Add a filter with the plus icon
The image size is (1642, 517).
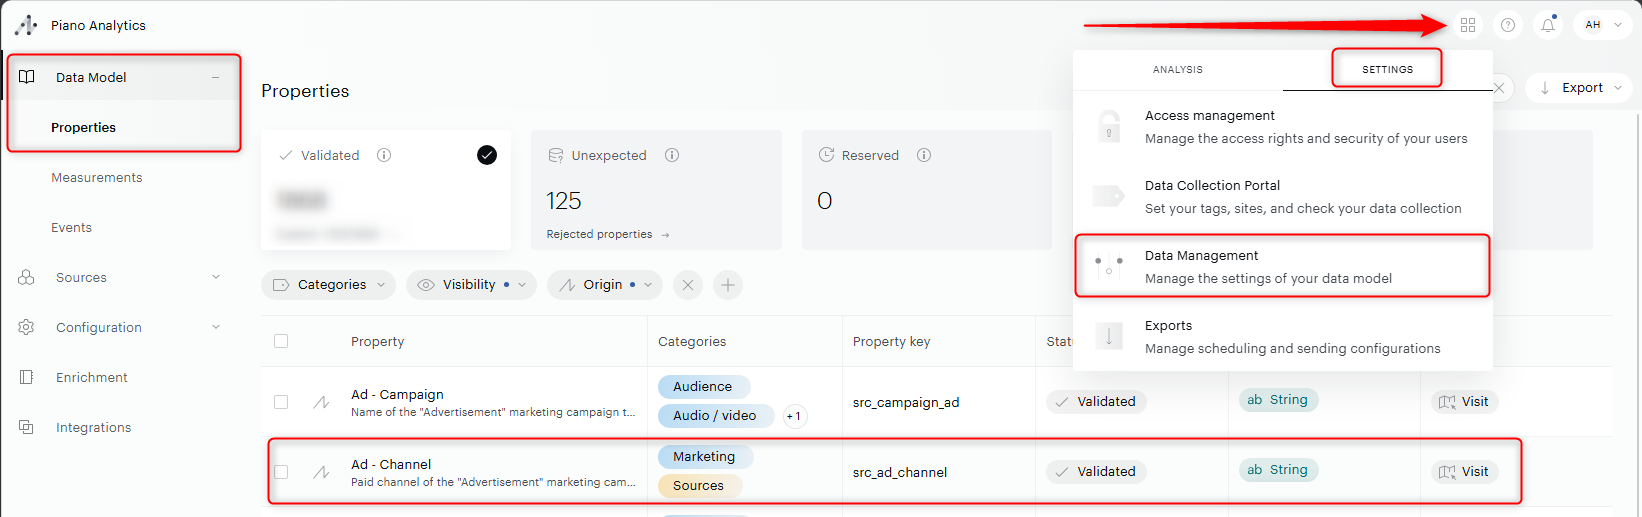[728, 285]
